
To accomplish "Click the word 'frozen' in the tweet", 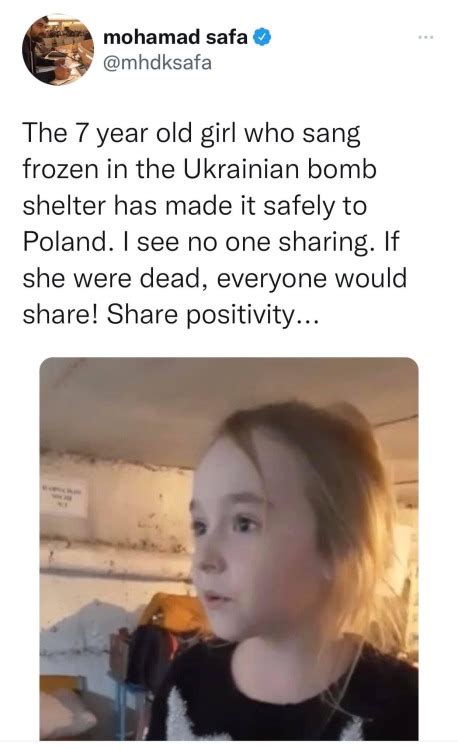I will point(60,169).
